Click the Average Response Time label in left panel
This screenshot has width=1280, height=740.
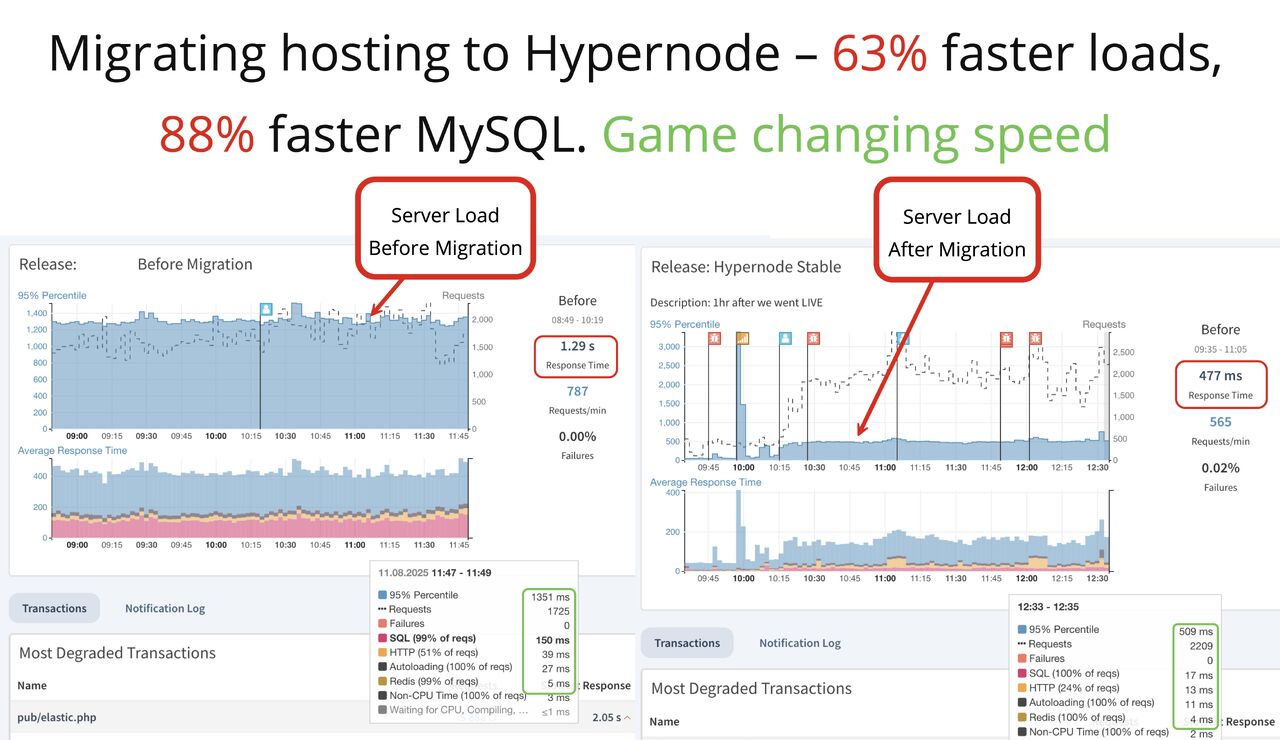(72, 451)
